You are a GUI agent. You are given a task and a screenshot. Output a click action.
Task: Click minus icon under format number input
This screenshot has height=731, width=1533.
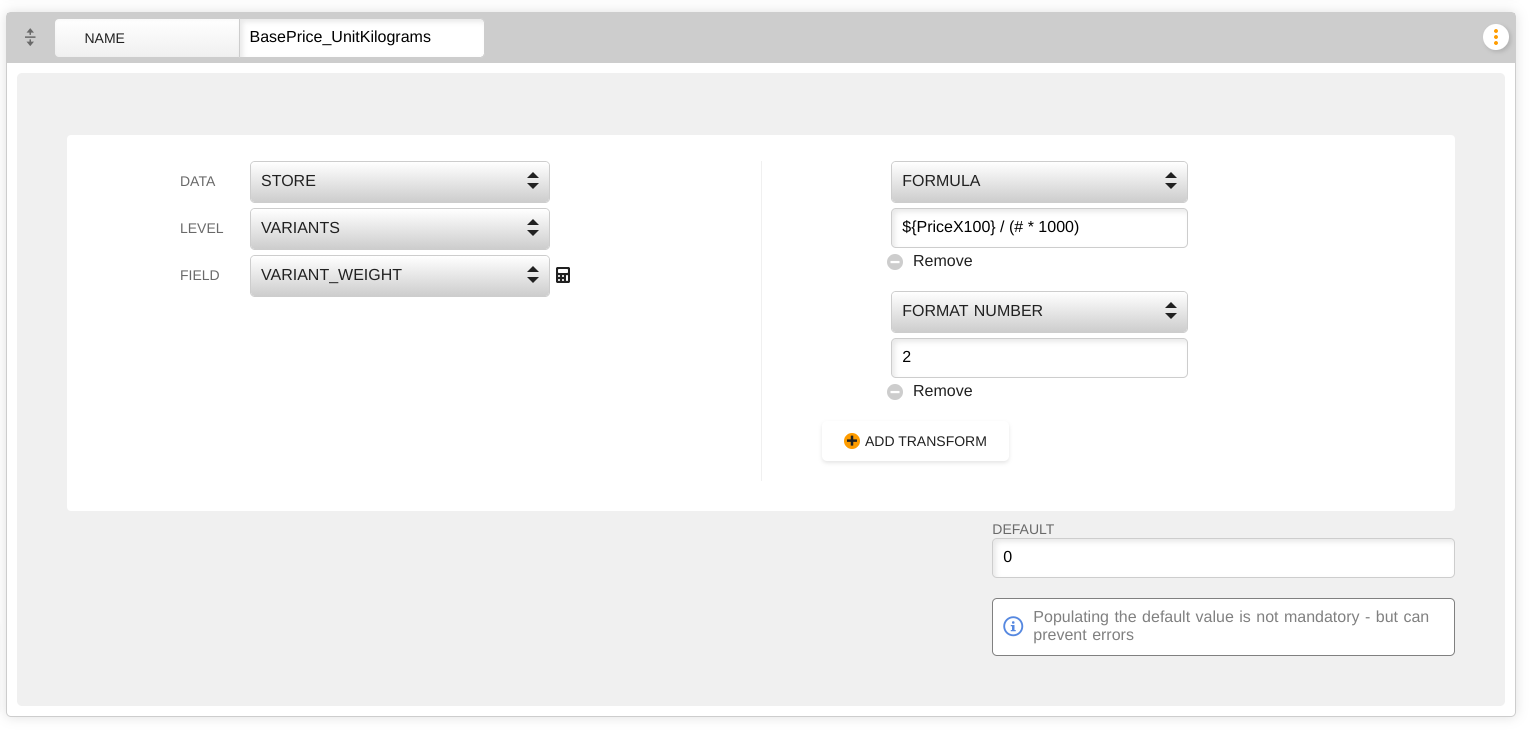[x=895, y=392]
